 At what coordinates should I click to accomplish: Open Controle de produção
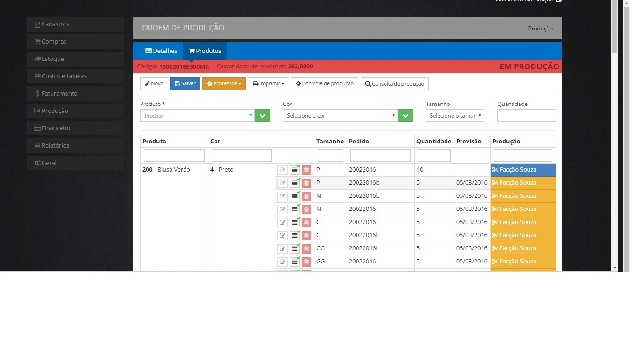[x=324, y=84]
